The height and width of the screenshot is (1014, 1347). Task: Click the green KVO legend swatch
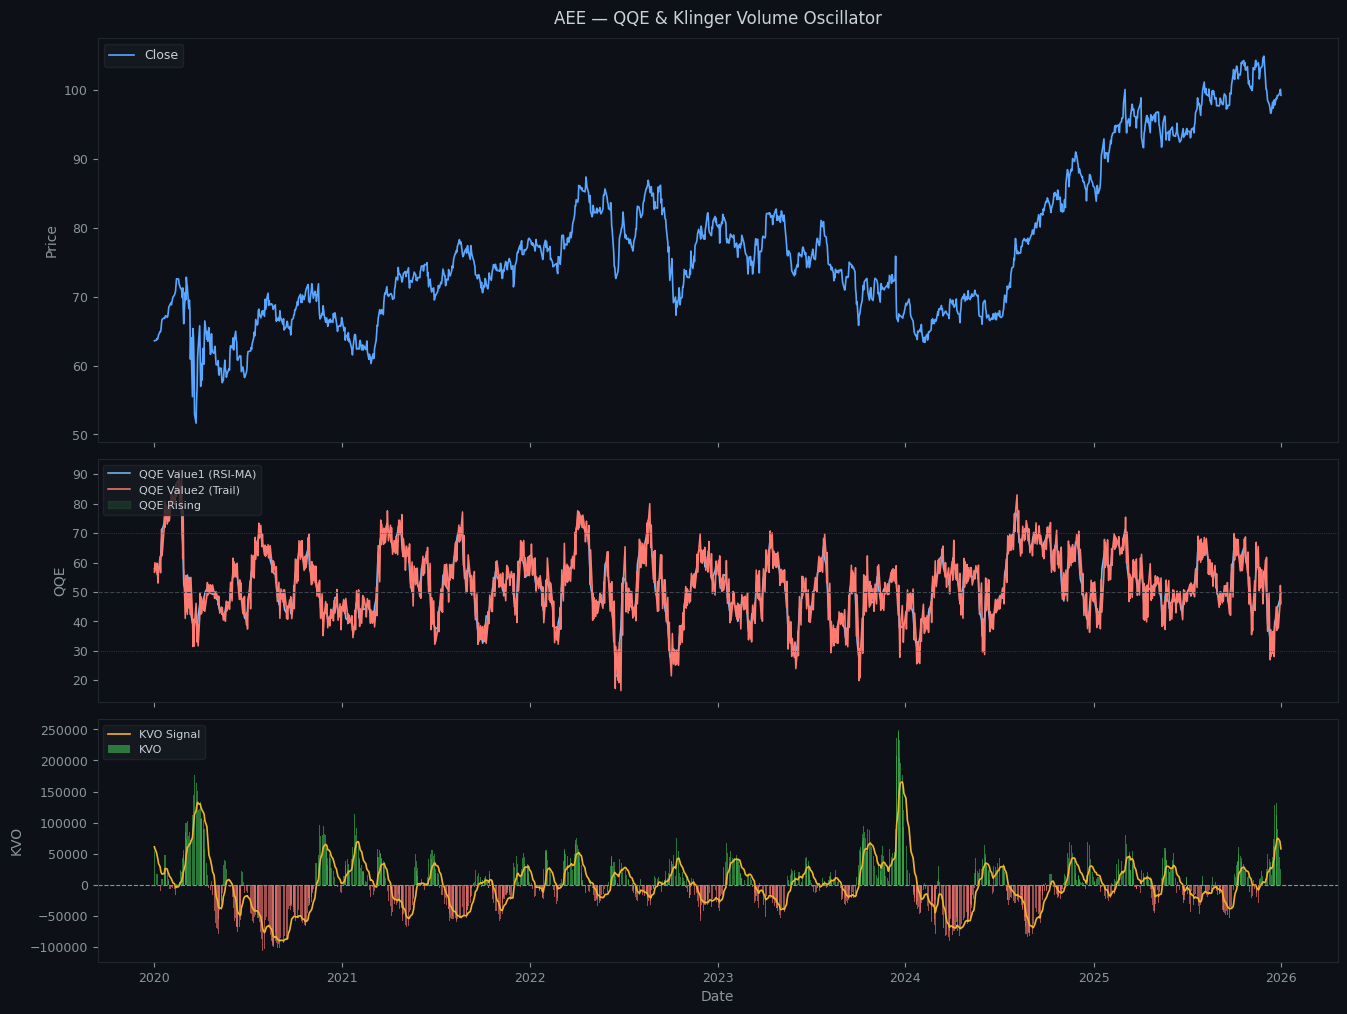119,749
